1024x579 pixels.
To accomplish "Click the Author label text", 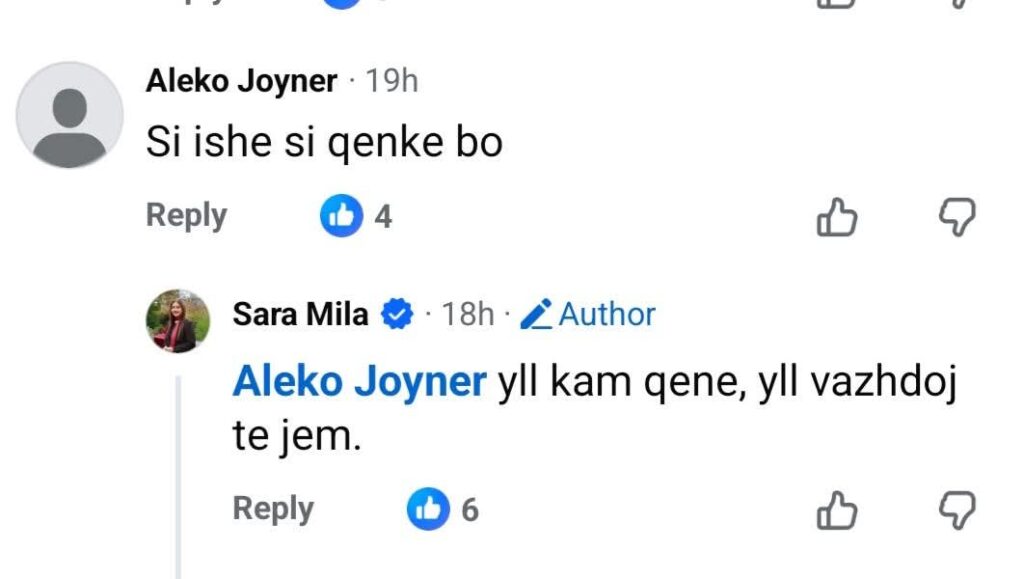I will 607,316.
